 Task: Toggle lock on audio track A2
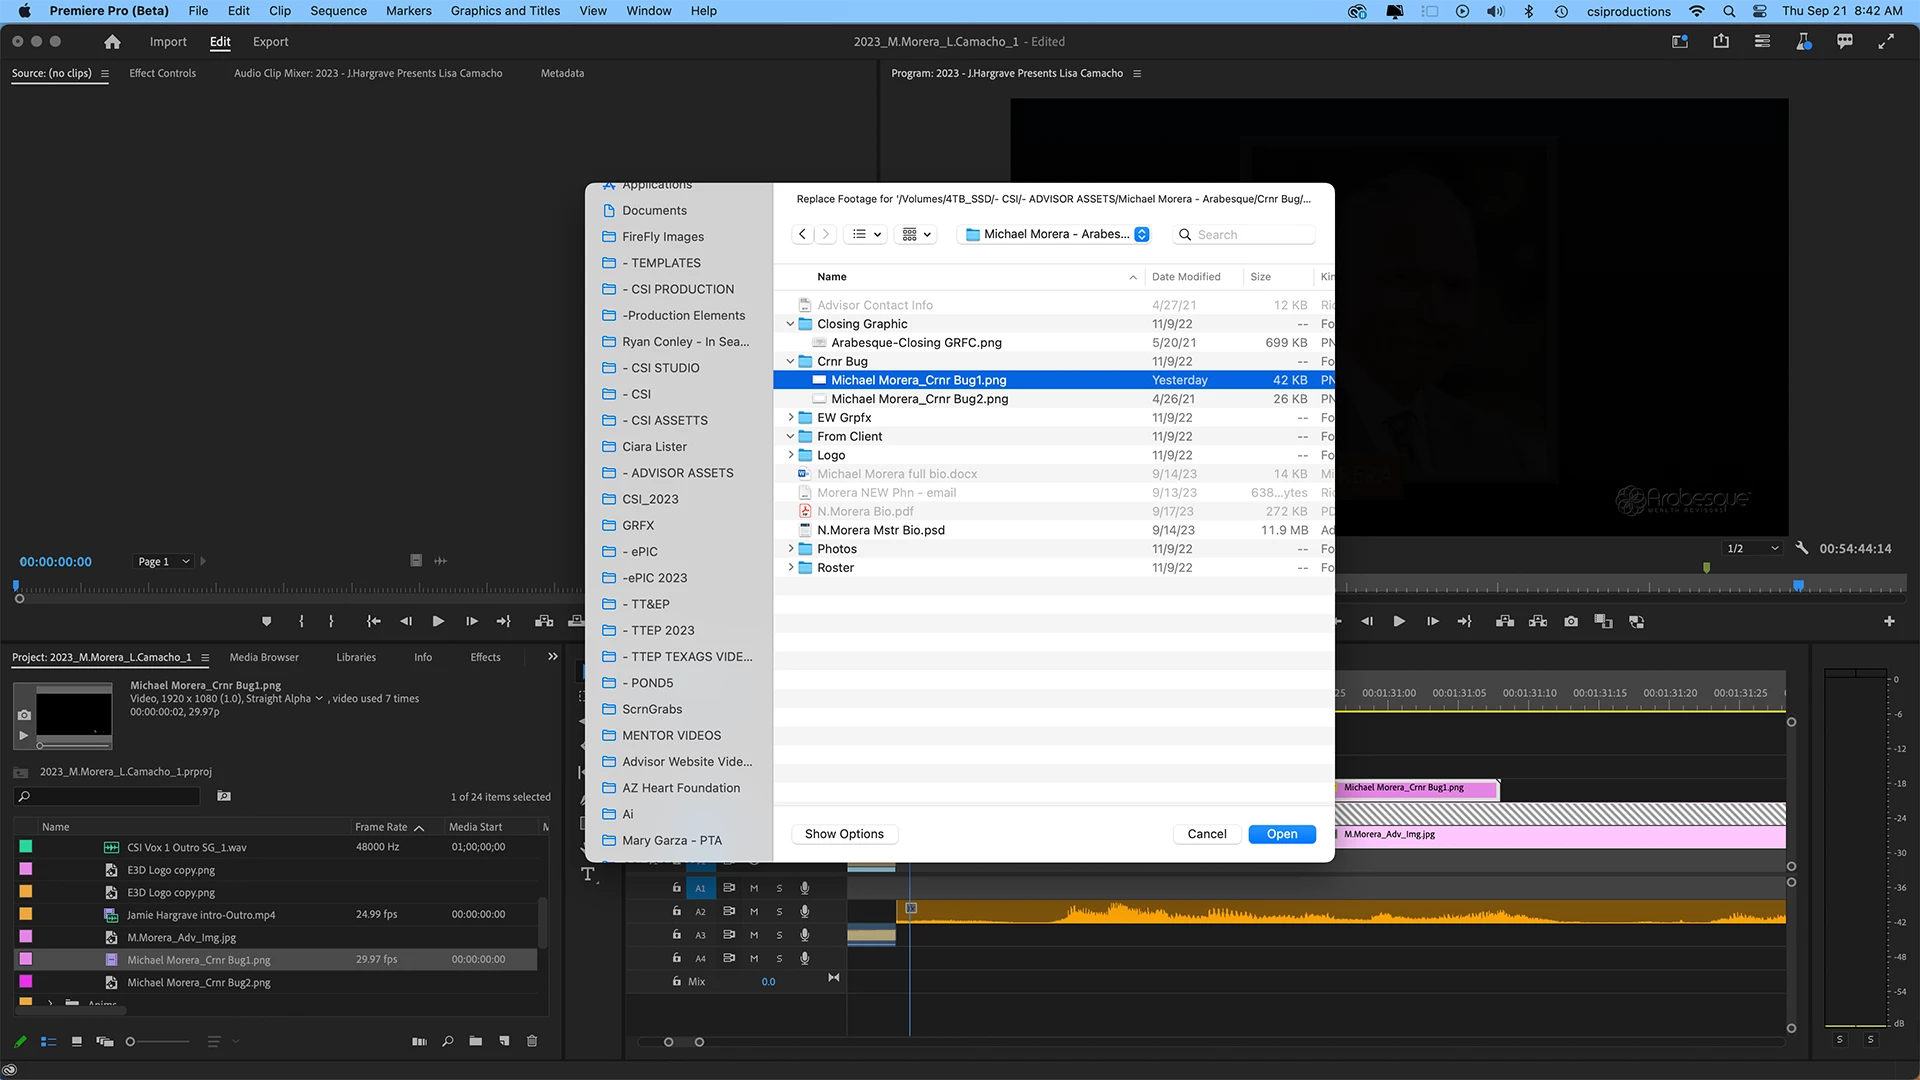(x=677, y=911)
